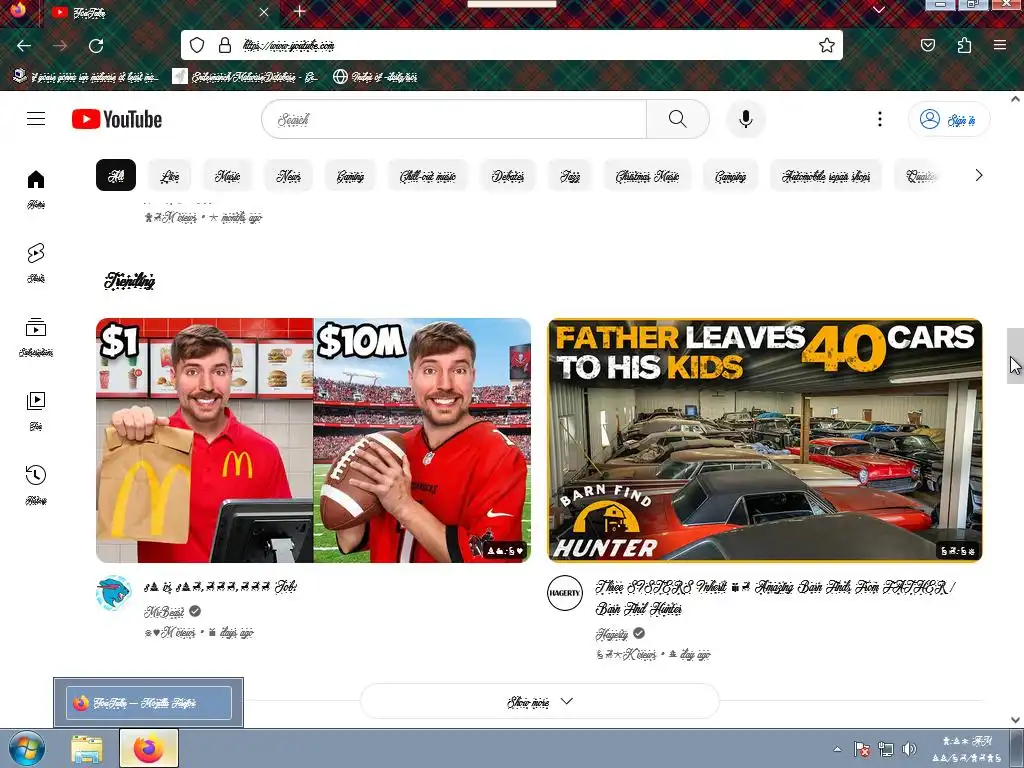
Task: List all tabs dropdown arrow
Action: click(x=879, y=10)
